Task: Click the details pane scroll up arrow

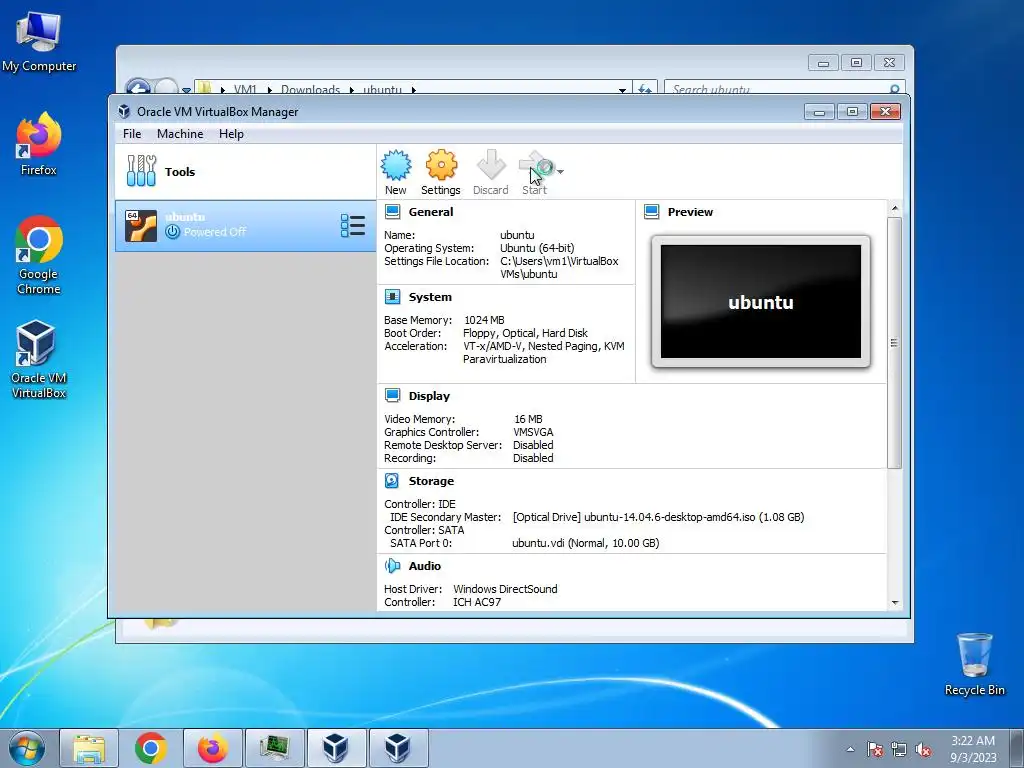Action: click(x=895, y=208)
